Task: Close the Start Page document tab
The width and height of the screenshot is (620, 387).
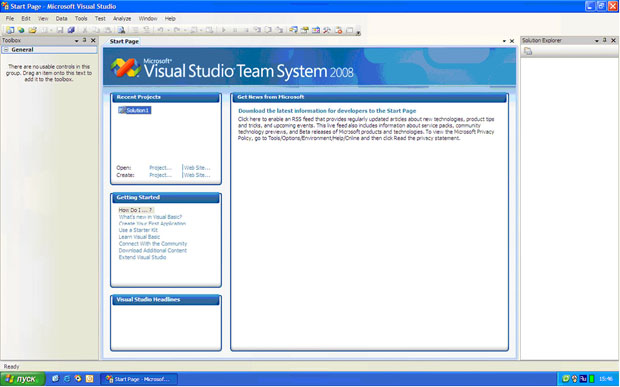Action: [512, 41]
